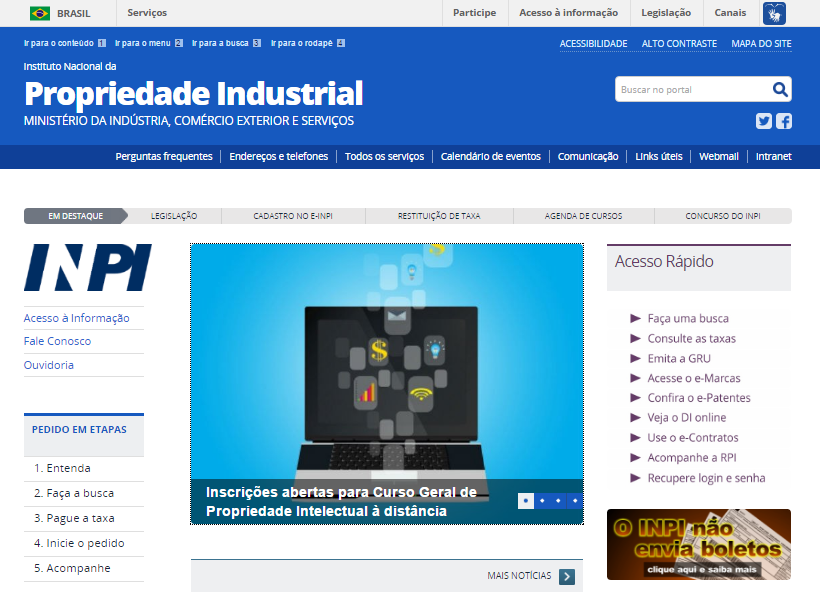Expand the Canais top bar item

[730, 13]
